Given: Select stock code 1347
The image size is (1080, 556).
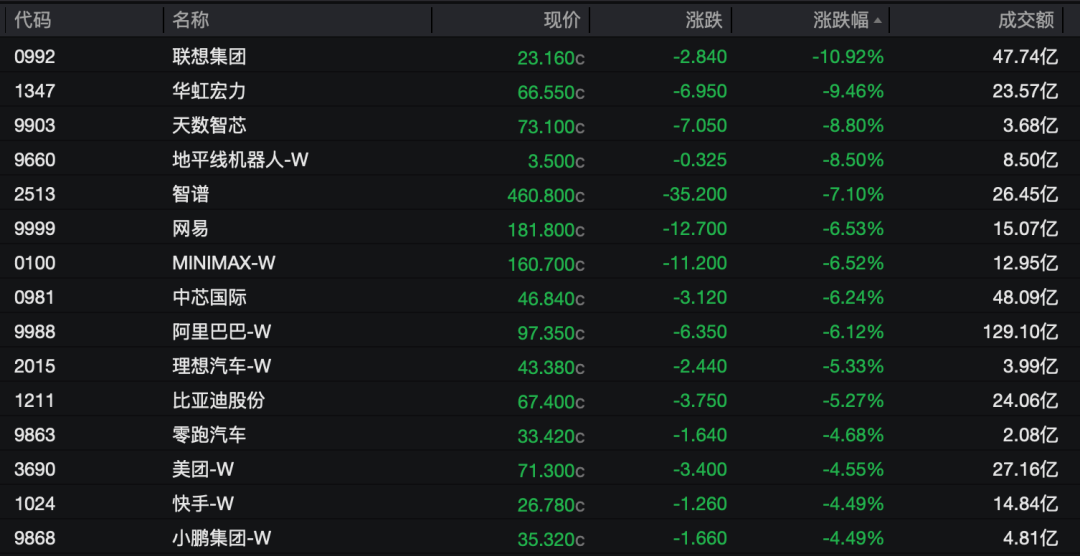Looking at the screenshot, I should [34, 91].
